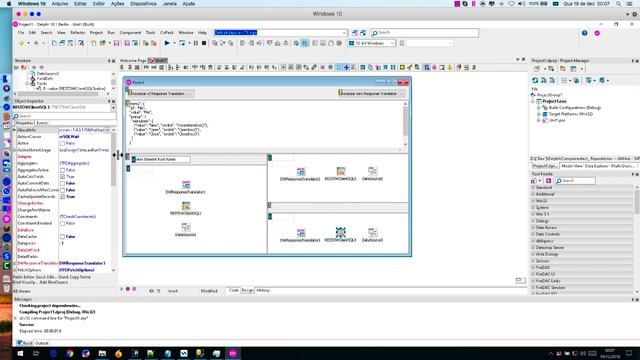
Task: Click Processar c/ Response Translator button
Action: (x=160, y=93)
